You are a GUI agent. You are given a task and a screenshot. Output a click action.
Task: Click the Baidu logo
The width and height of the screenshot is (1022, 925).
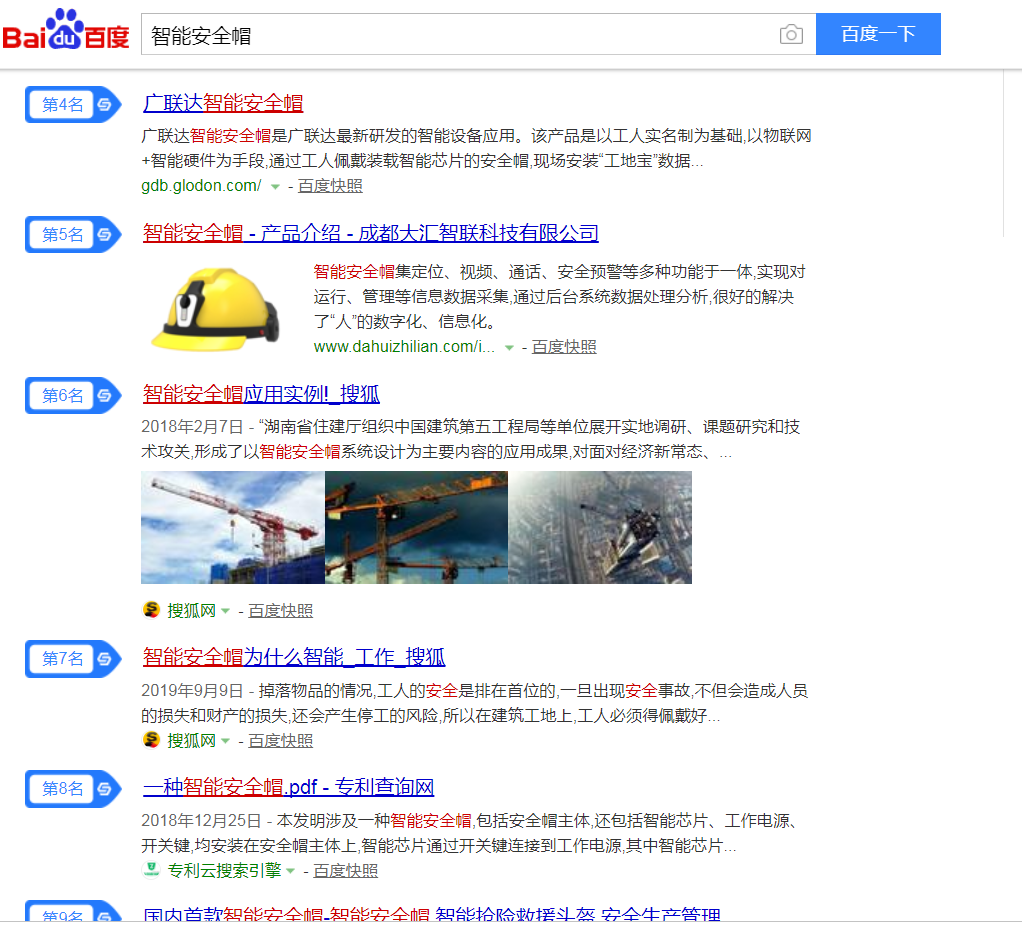(66, 30)
